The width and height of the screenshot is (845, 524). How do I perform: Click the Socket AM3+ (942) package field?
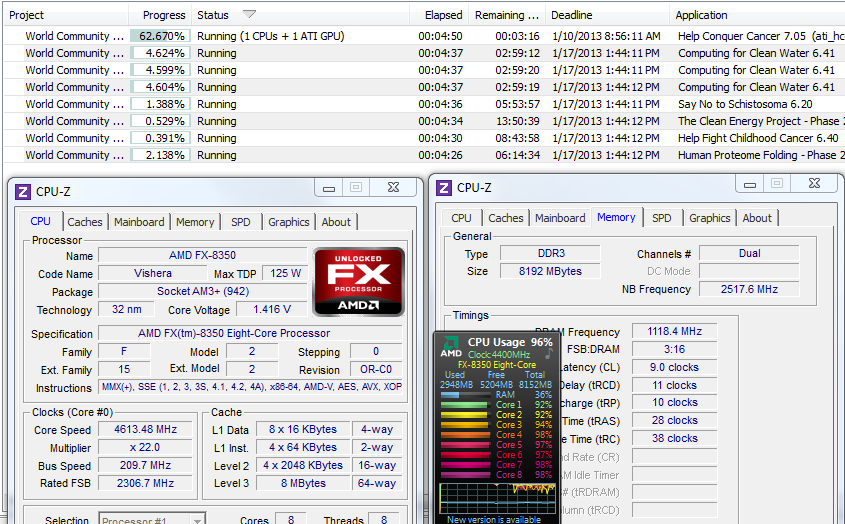[202, 291]
